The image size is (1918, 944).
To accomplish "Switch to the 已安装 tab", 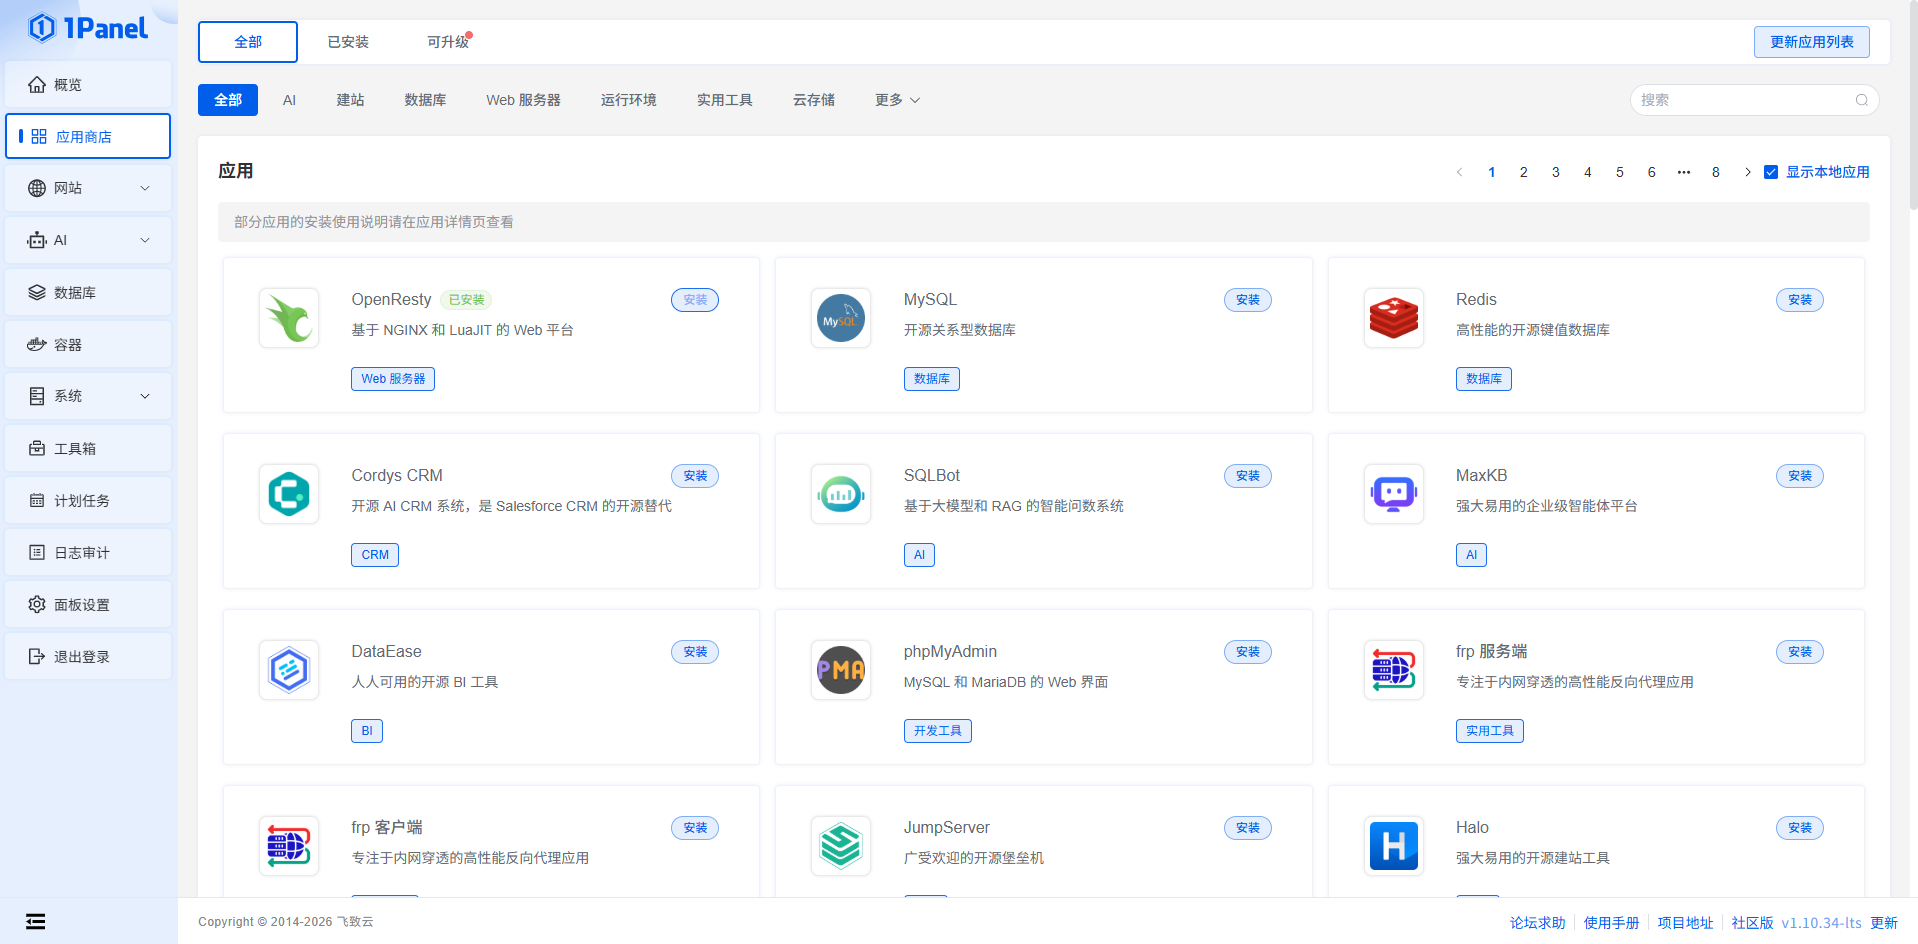I will [348, 42].
